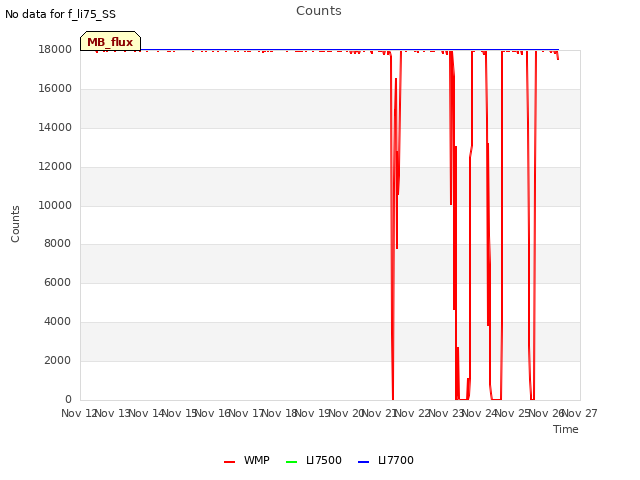Click the vertical 'Counts' y-axis label
The height and width of the screenshot is (480, 640).
click(15, 224)
